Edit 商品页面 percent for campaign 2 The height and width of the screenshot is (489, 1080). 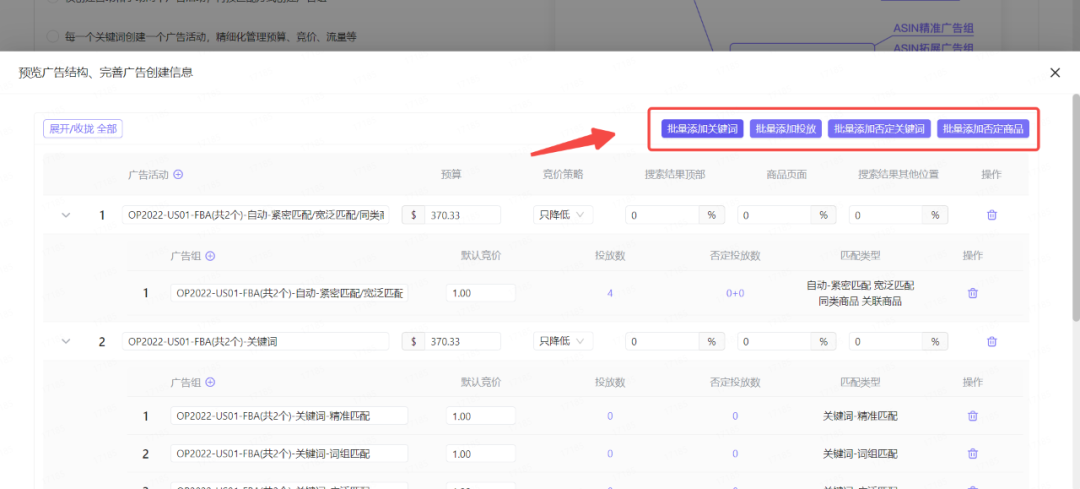click(774, 342)
